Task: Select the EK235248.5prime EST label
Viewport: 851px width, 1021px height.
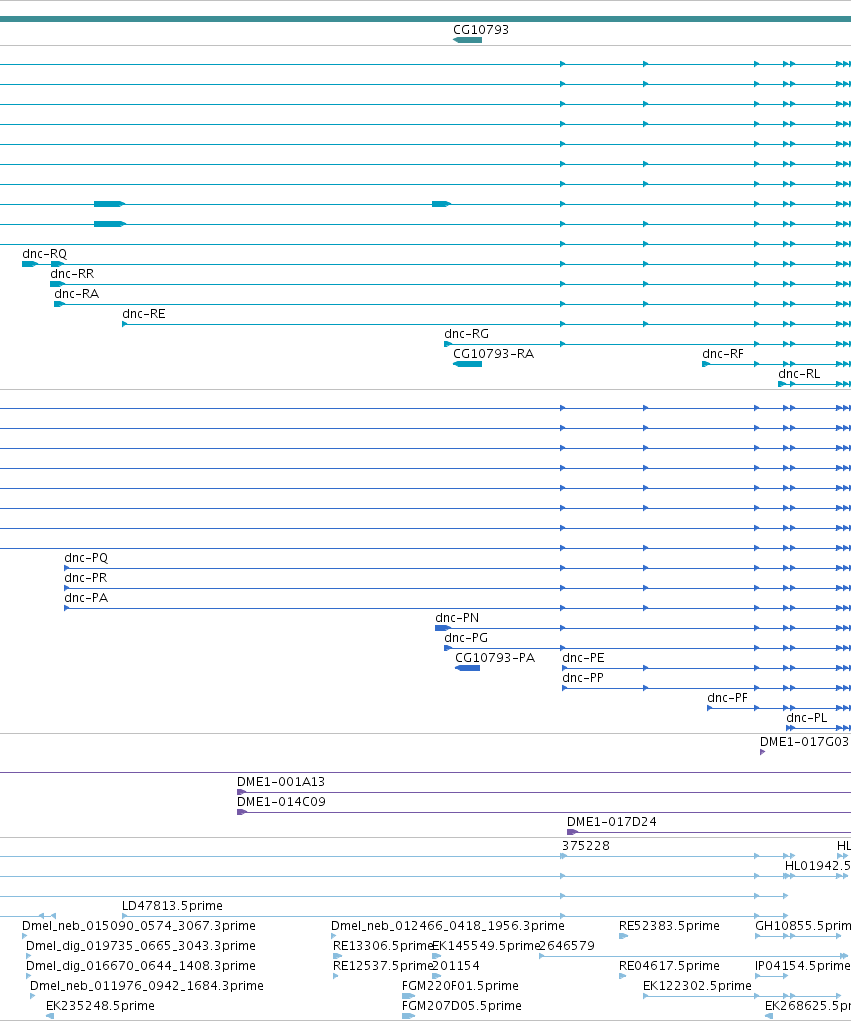Action: pos(100,1007)
